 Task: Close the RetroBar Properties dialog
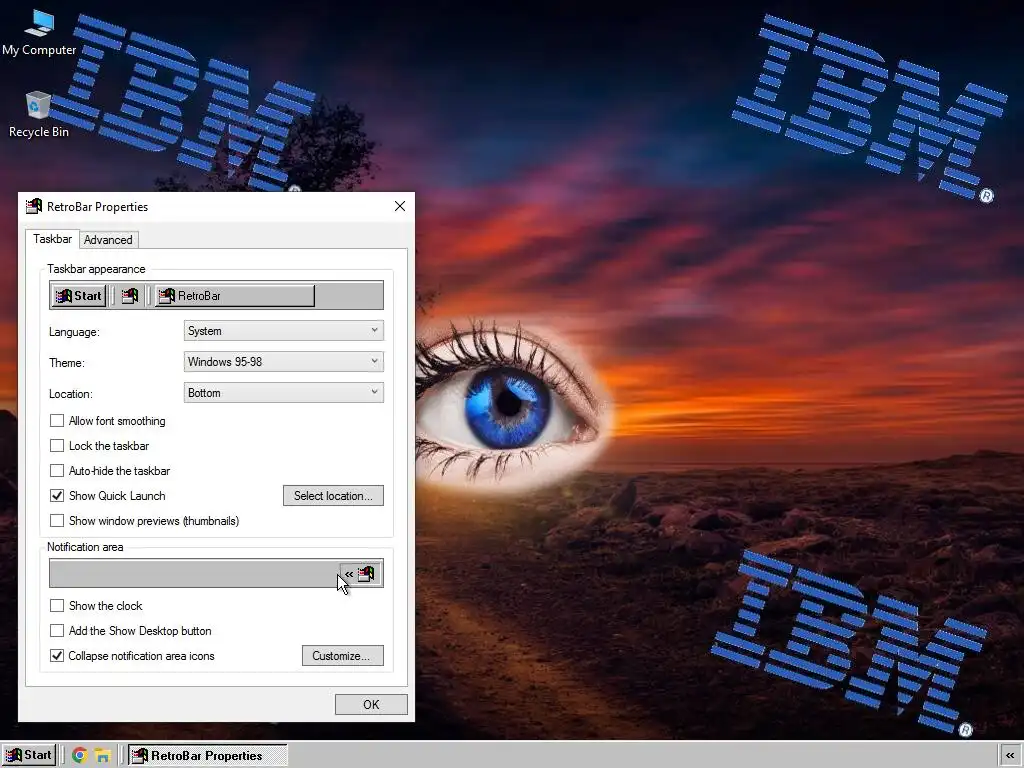tap(400, 206)
